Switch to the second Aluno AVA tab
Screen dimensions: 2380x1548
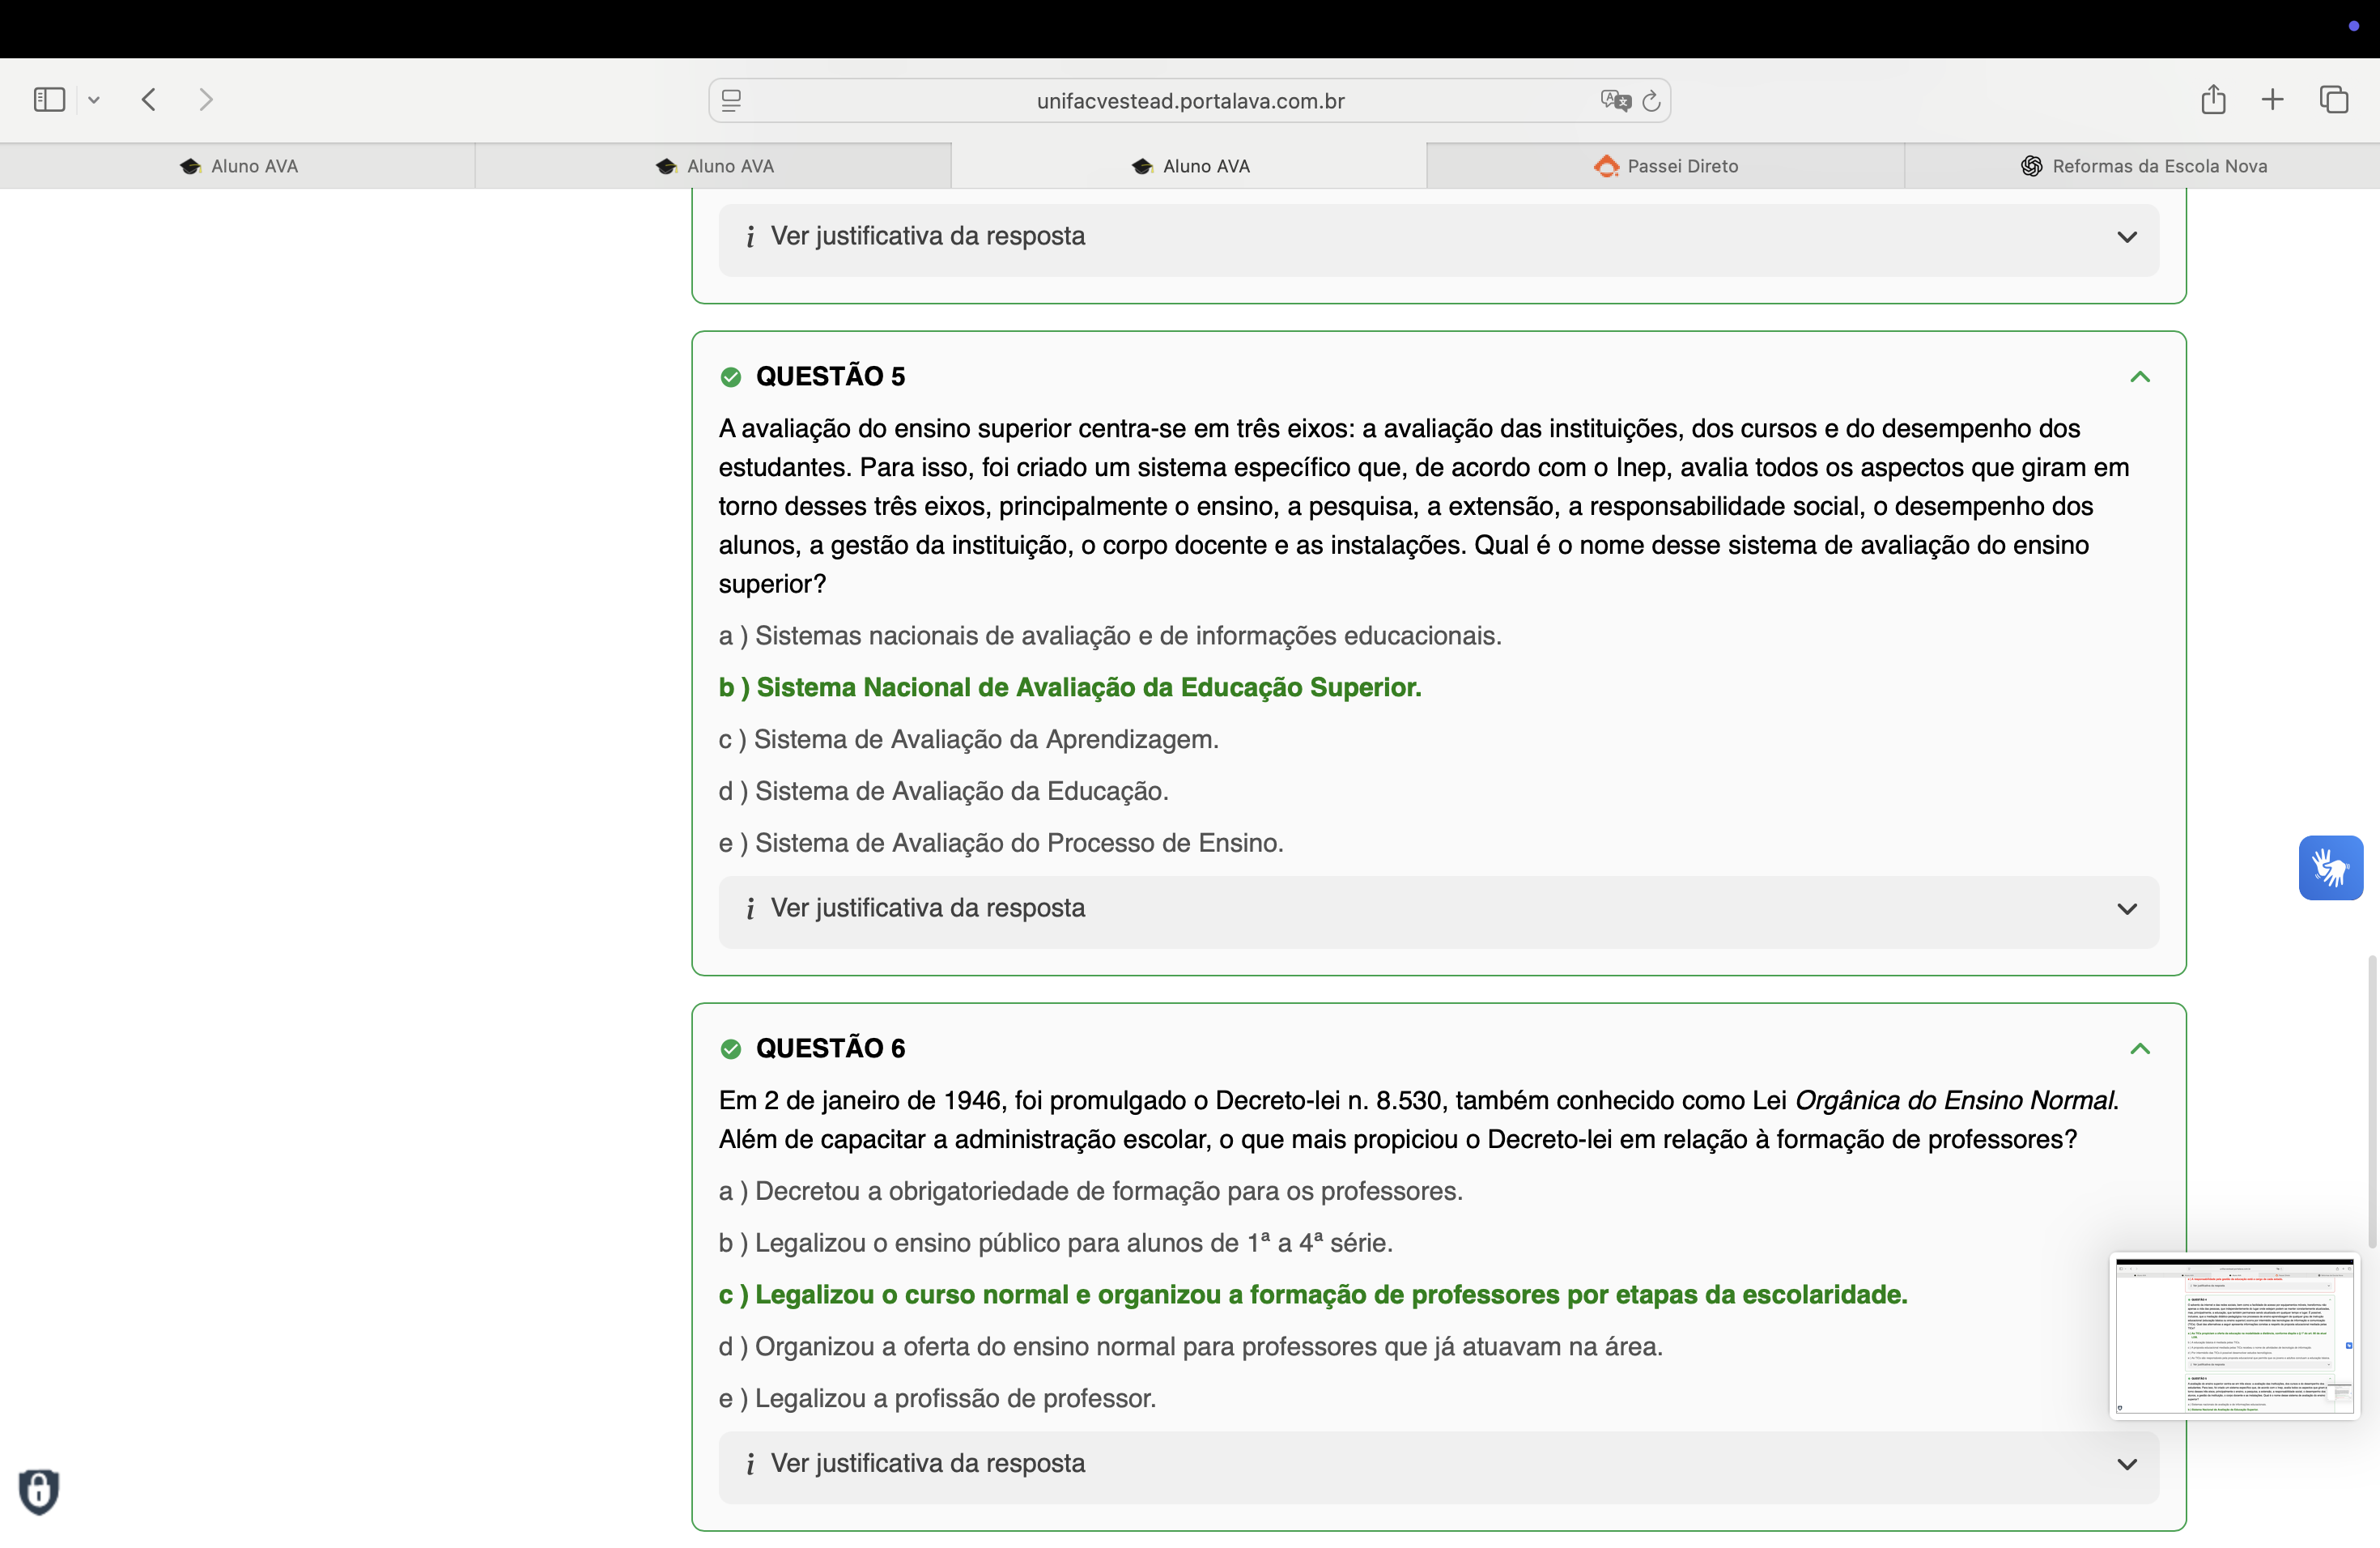click(x=713, y=166)
